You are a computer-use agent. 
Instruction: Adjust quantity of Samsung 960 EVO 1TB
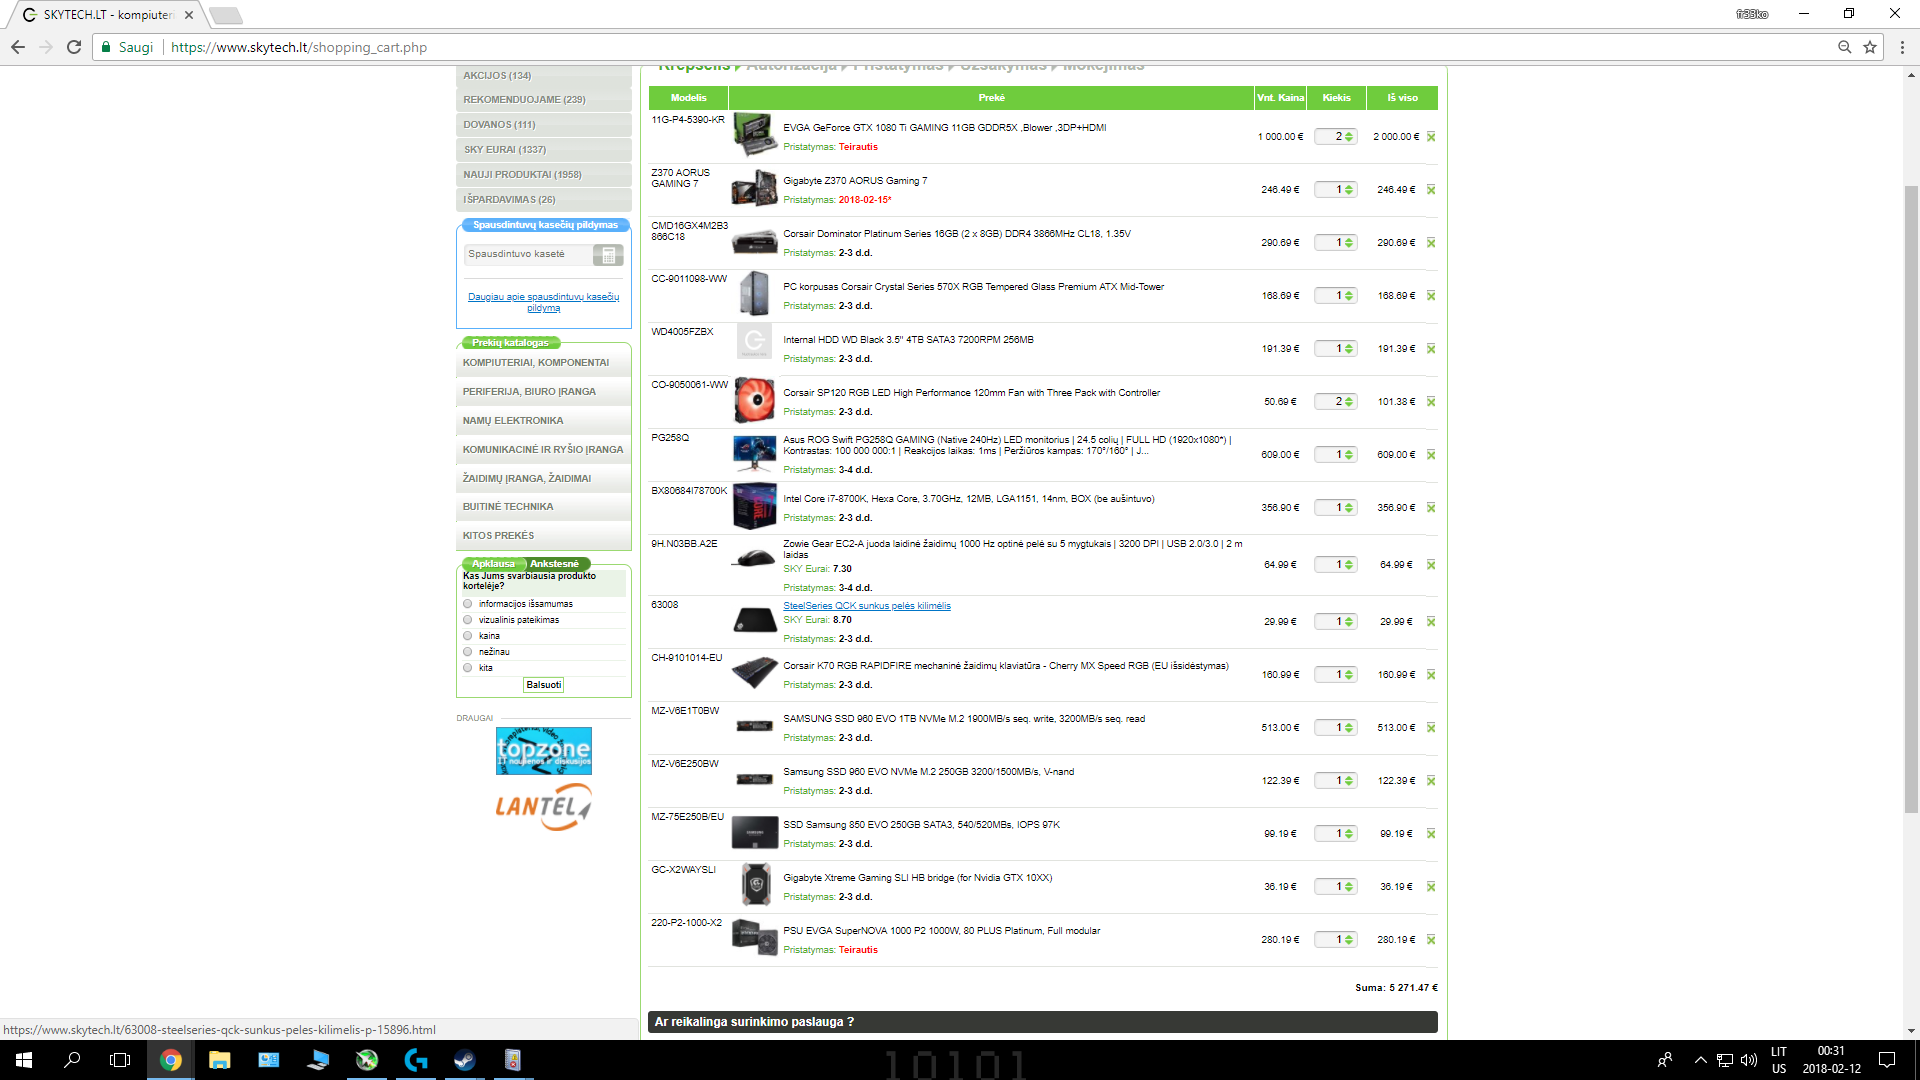click(1336, 728)
